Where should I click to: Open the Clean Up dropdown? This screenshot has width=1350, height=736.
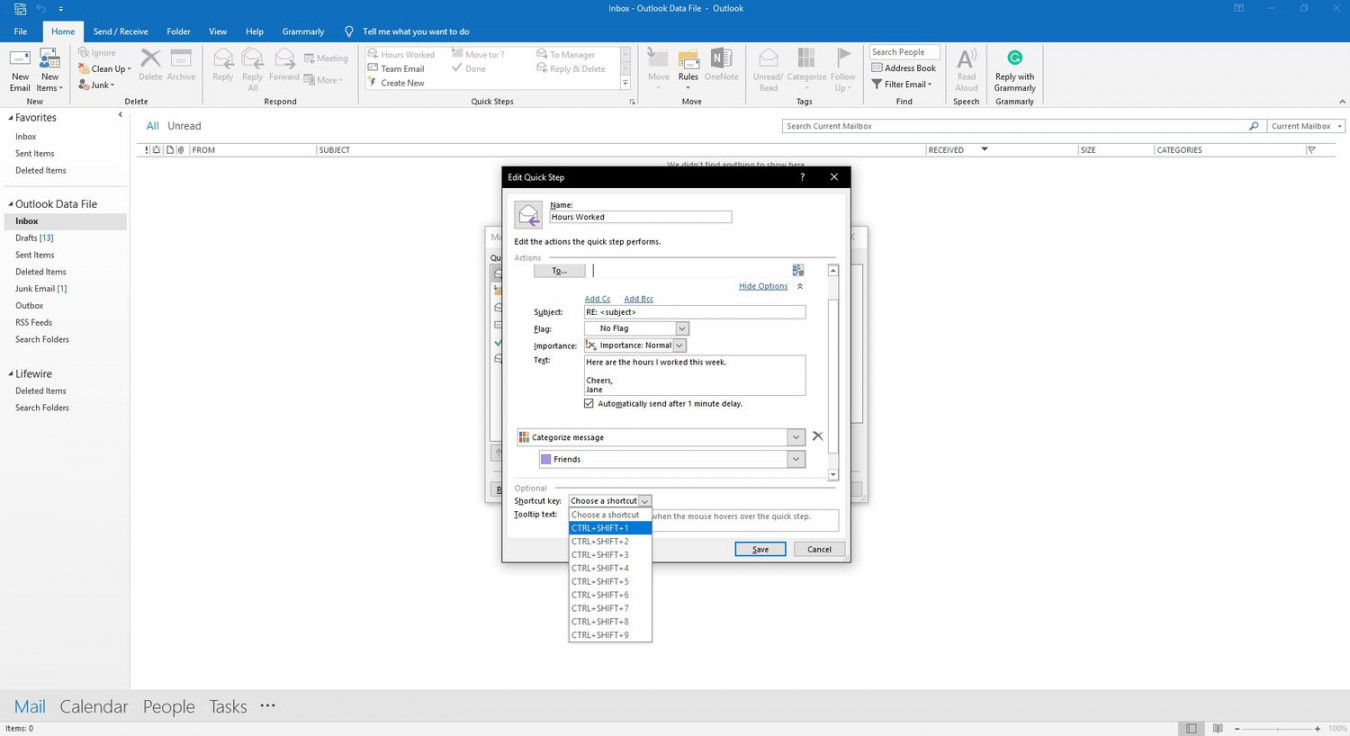(x=104, y=69)
